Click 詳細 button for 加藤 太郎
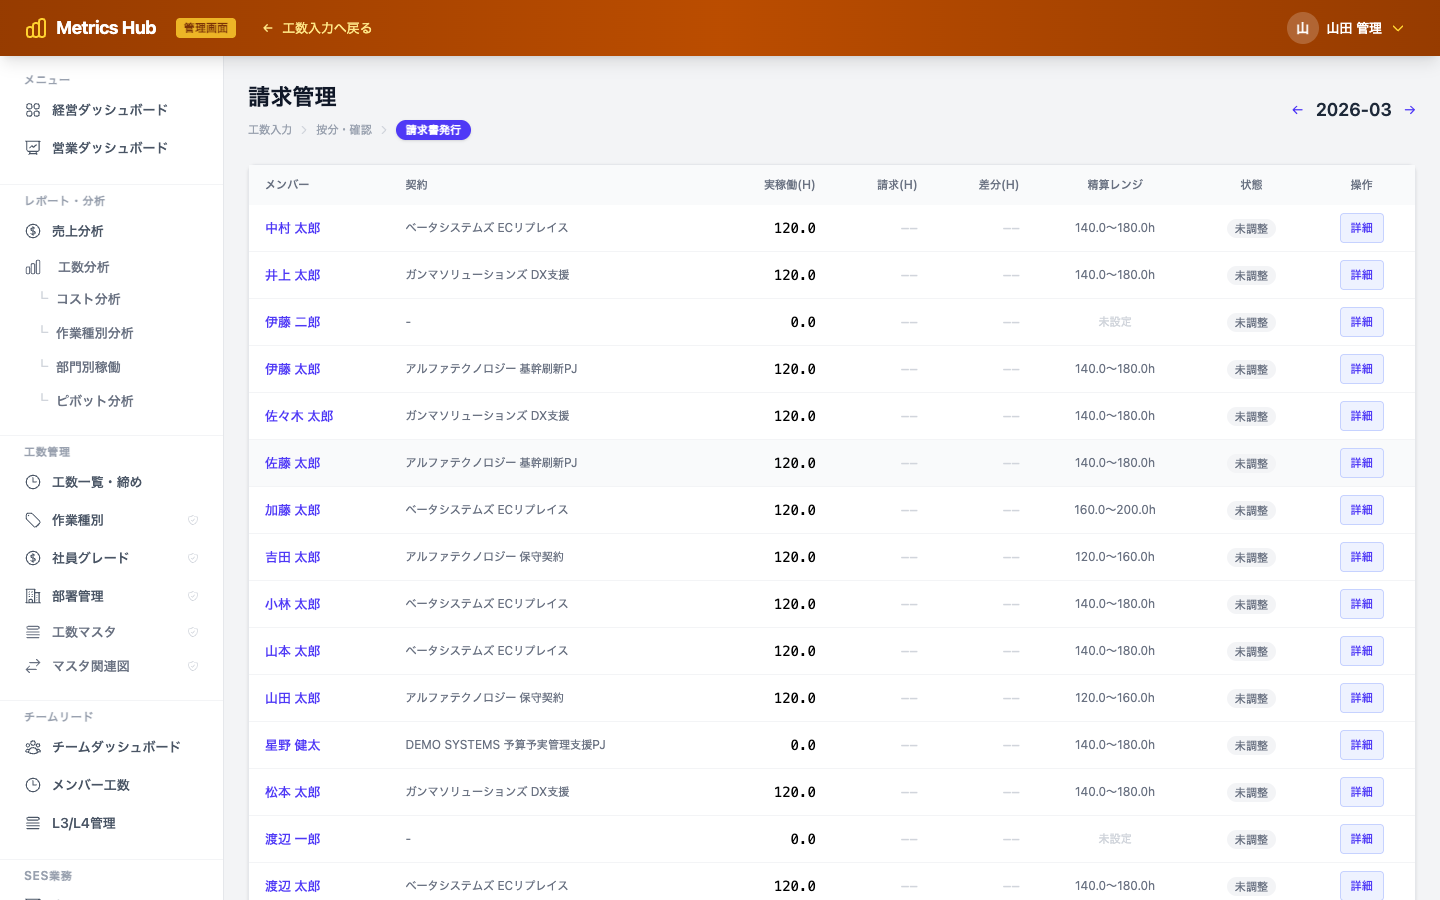The image size is (1440, 900). coord(1361,510)
